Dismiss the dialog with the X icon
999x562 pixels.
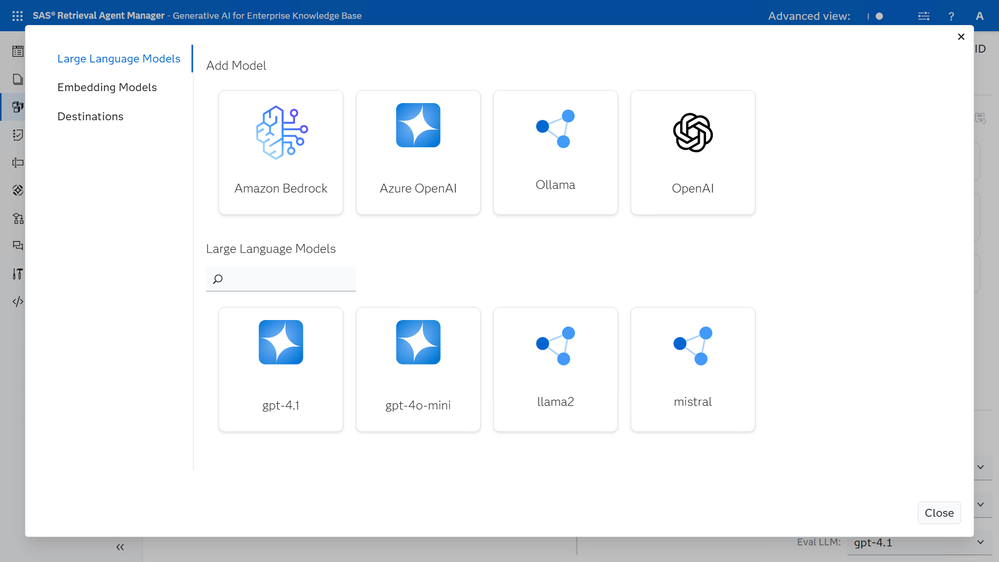coord(961,37)
